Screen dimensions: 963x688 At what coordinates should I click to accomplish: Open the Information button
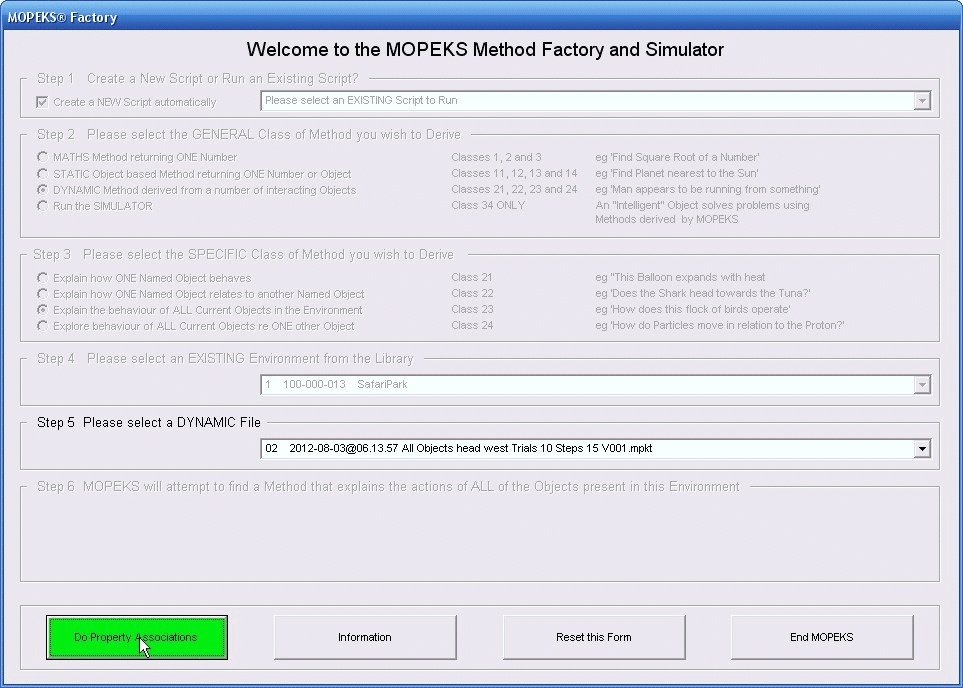click(x=365, y=638)
